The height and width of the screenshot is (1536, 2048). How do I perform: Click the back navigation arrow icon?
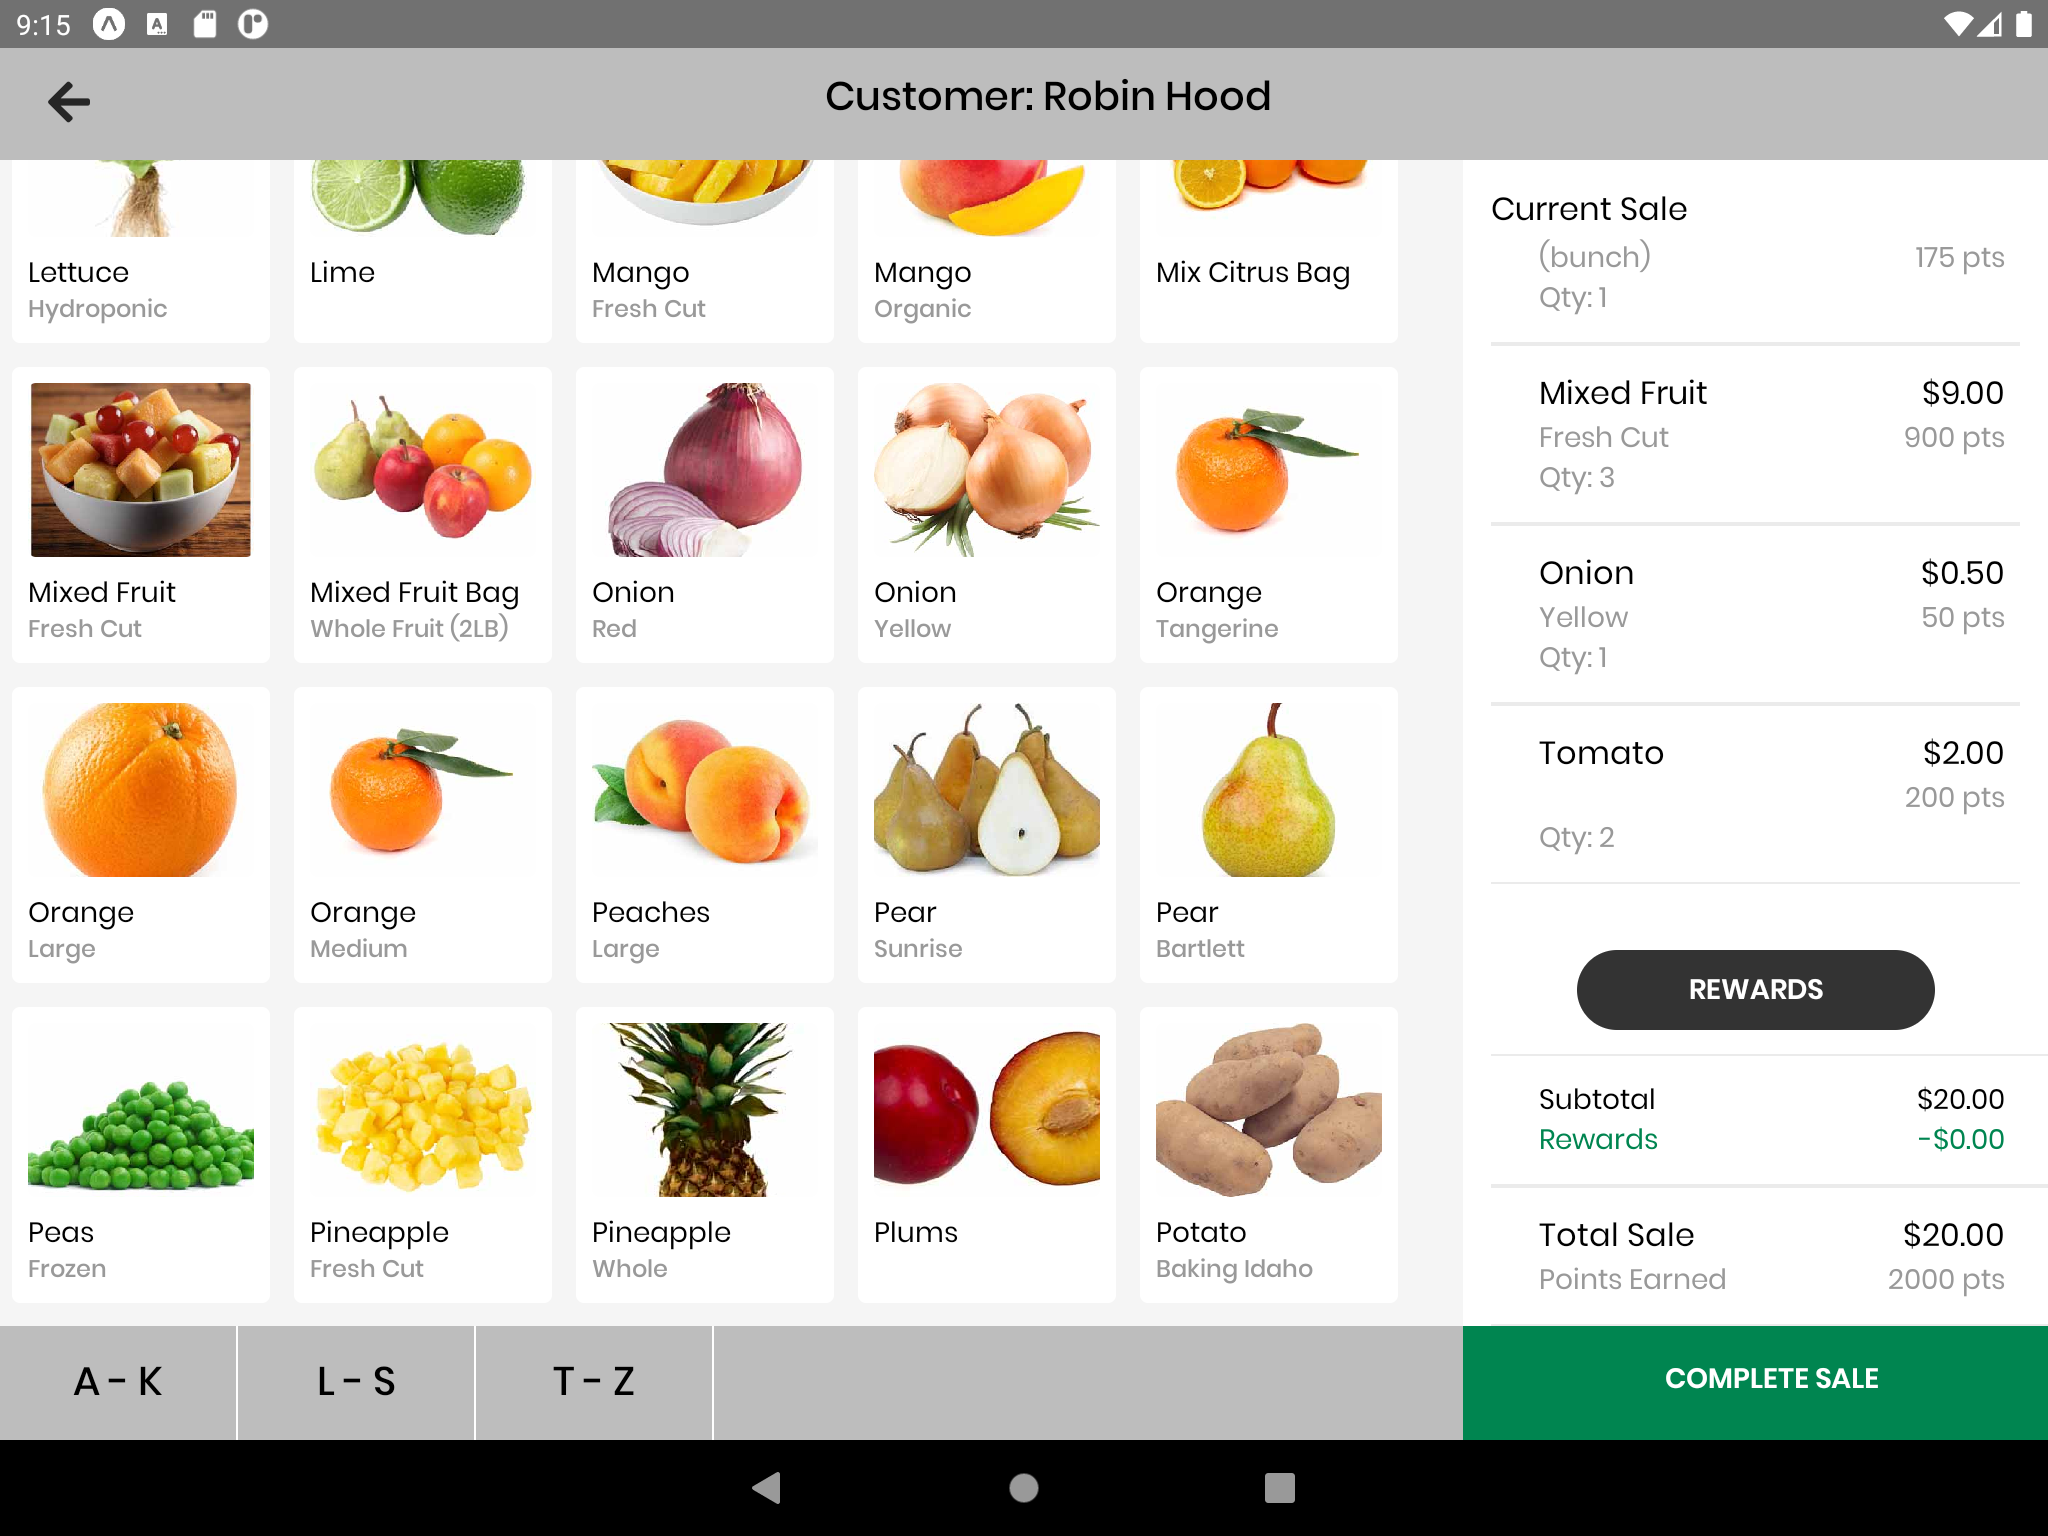(68, 100)
